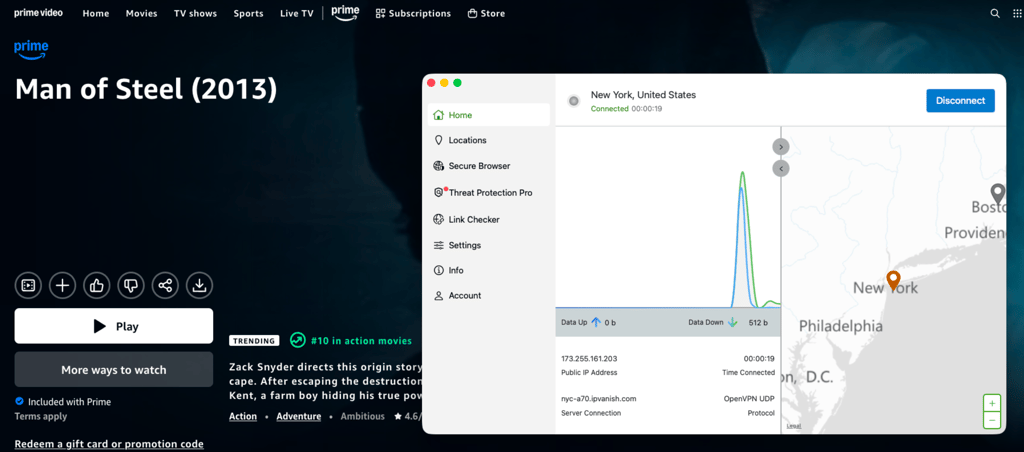Click the connection status circle icon

pos(574,101)
